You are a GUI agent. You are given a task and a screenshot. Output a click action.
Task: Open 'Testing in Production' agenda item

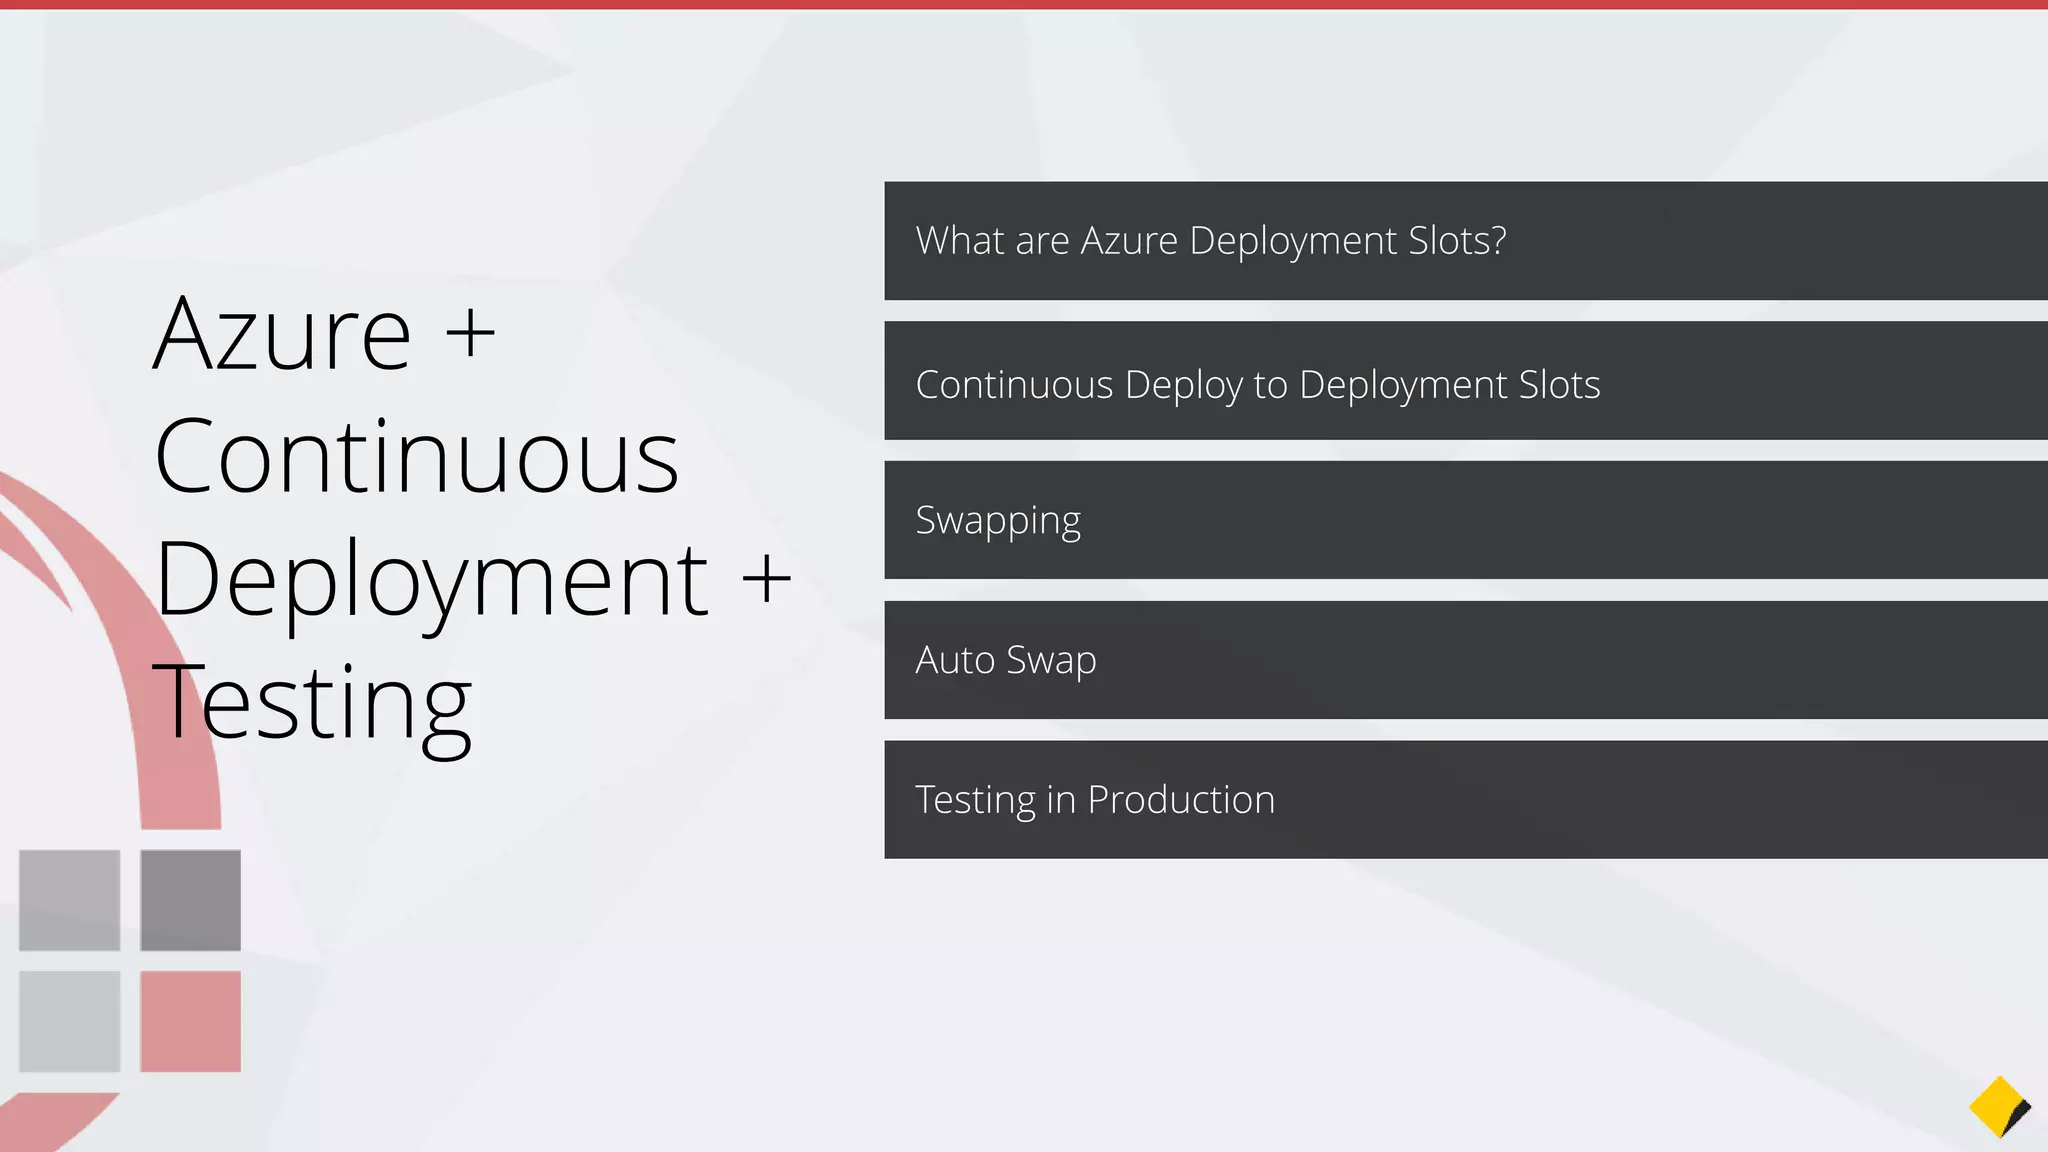click(x=1466, y=800)
